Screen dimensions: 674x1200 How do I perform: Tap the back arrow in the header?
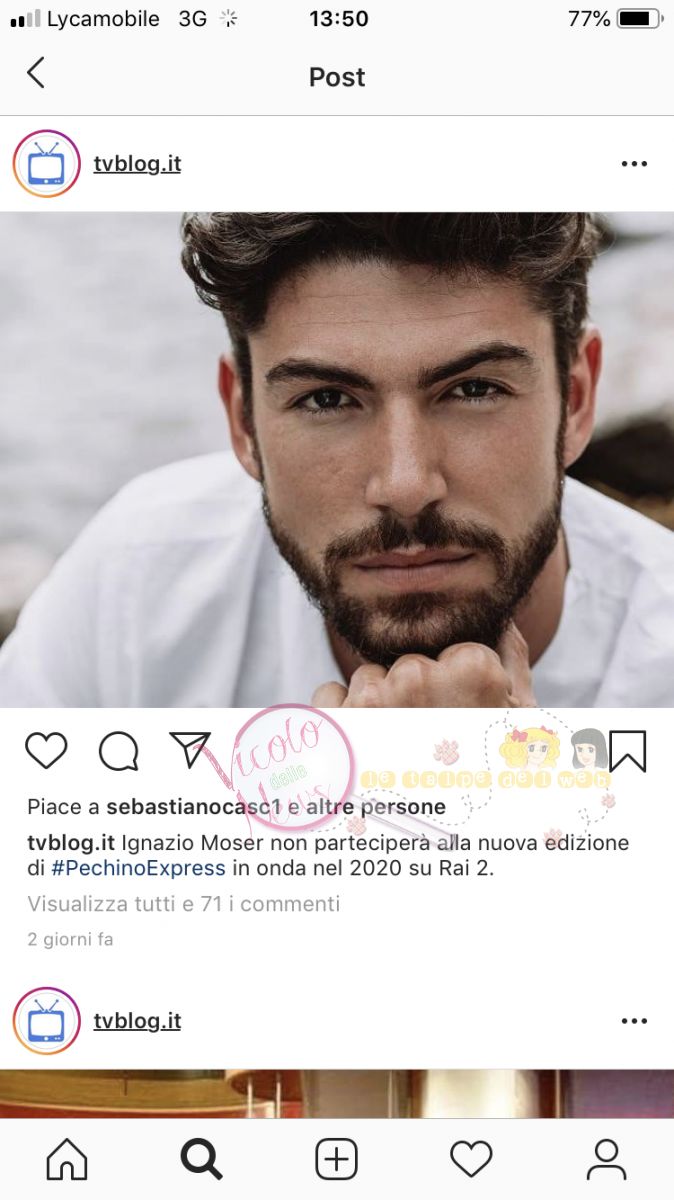[x=36, y=73]
